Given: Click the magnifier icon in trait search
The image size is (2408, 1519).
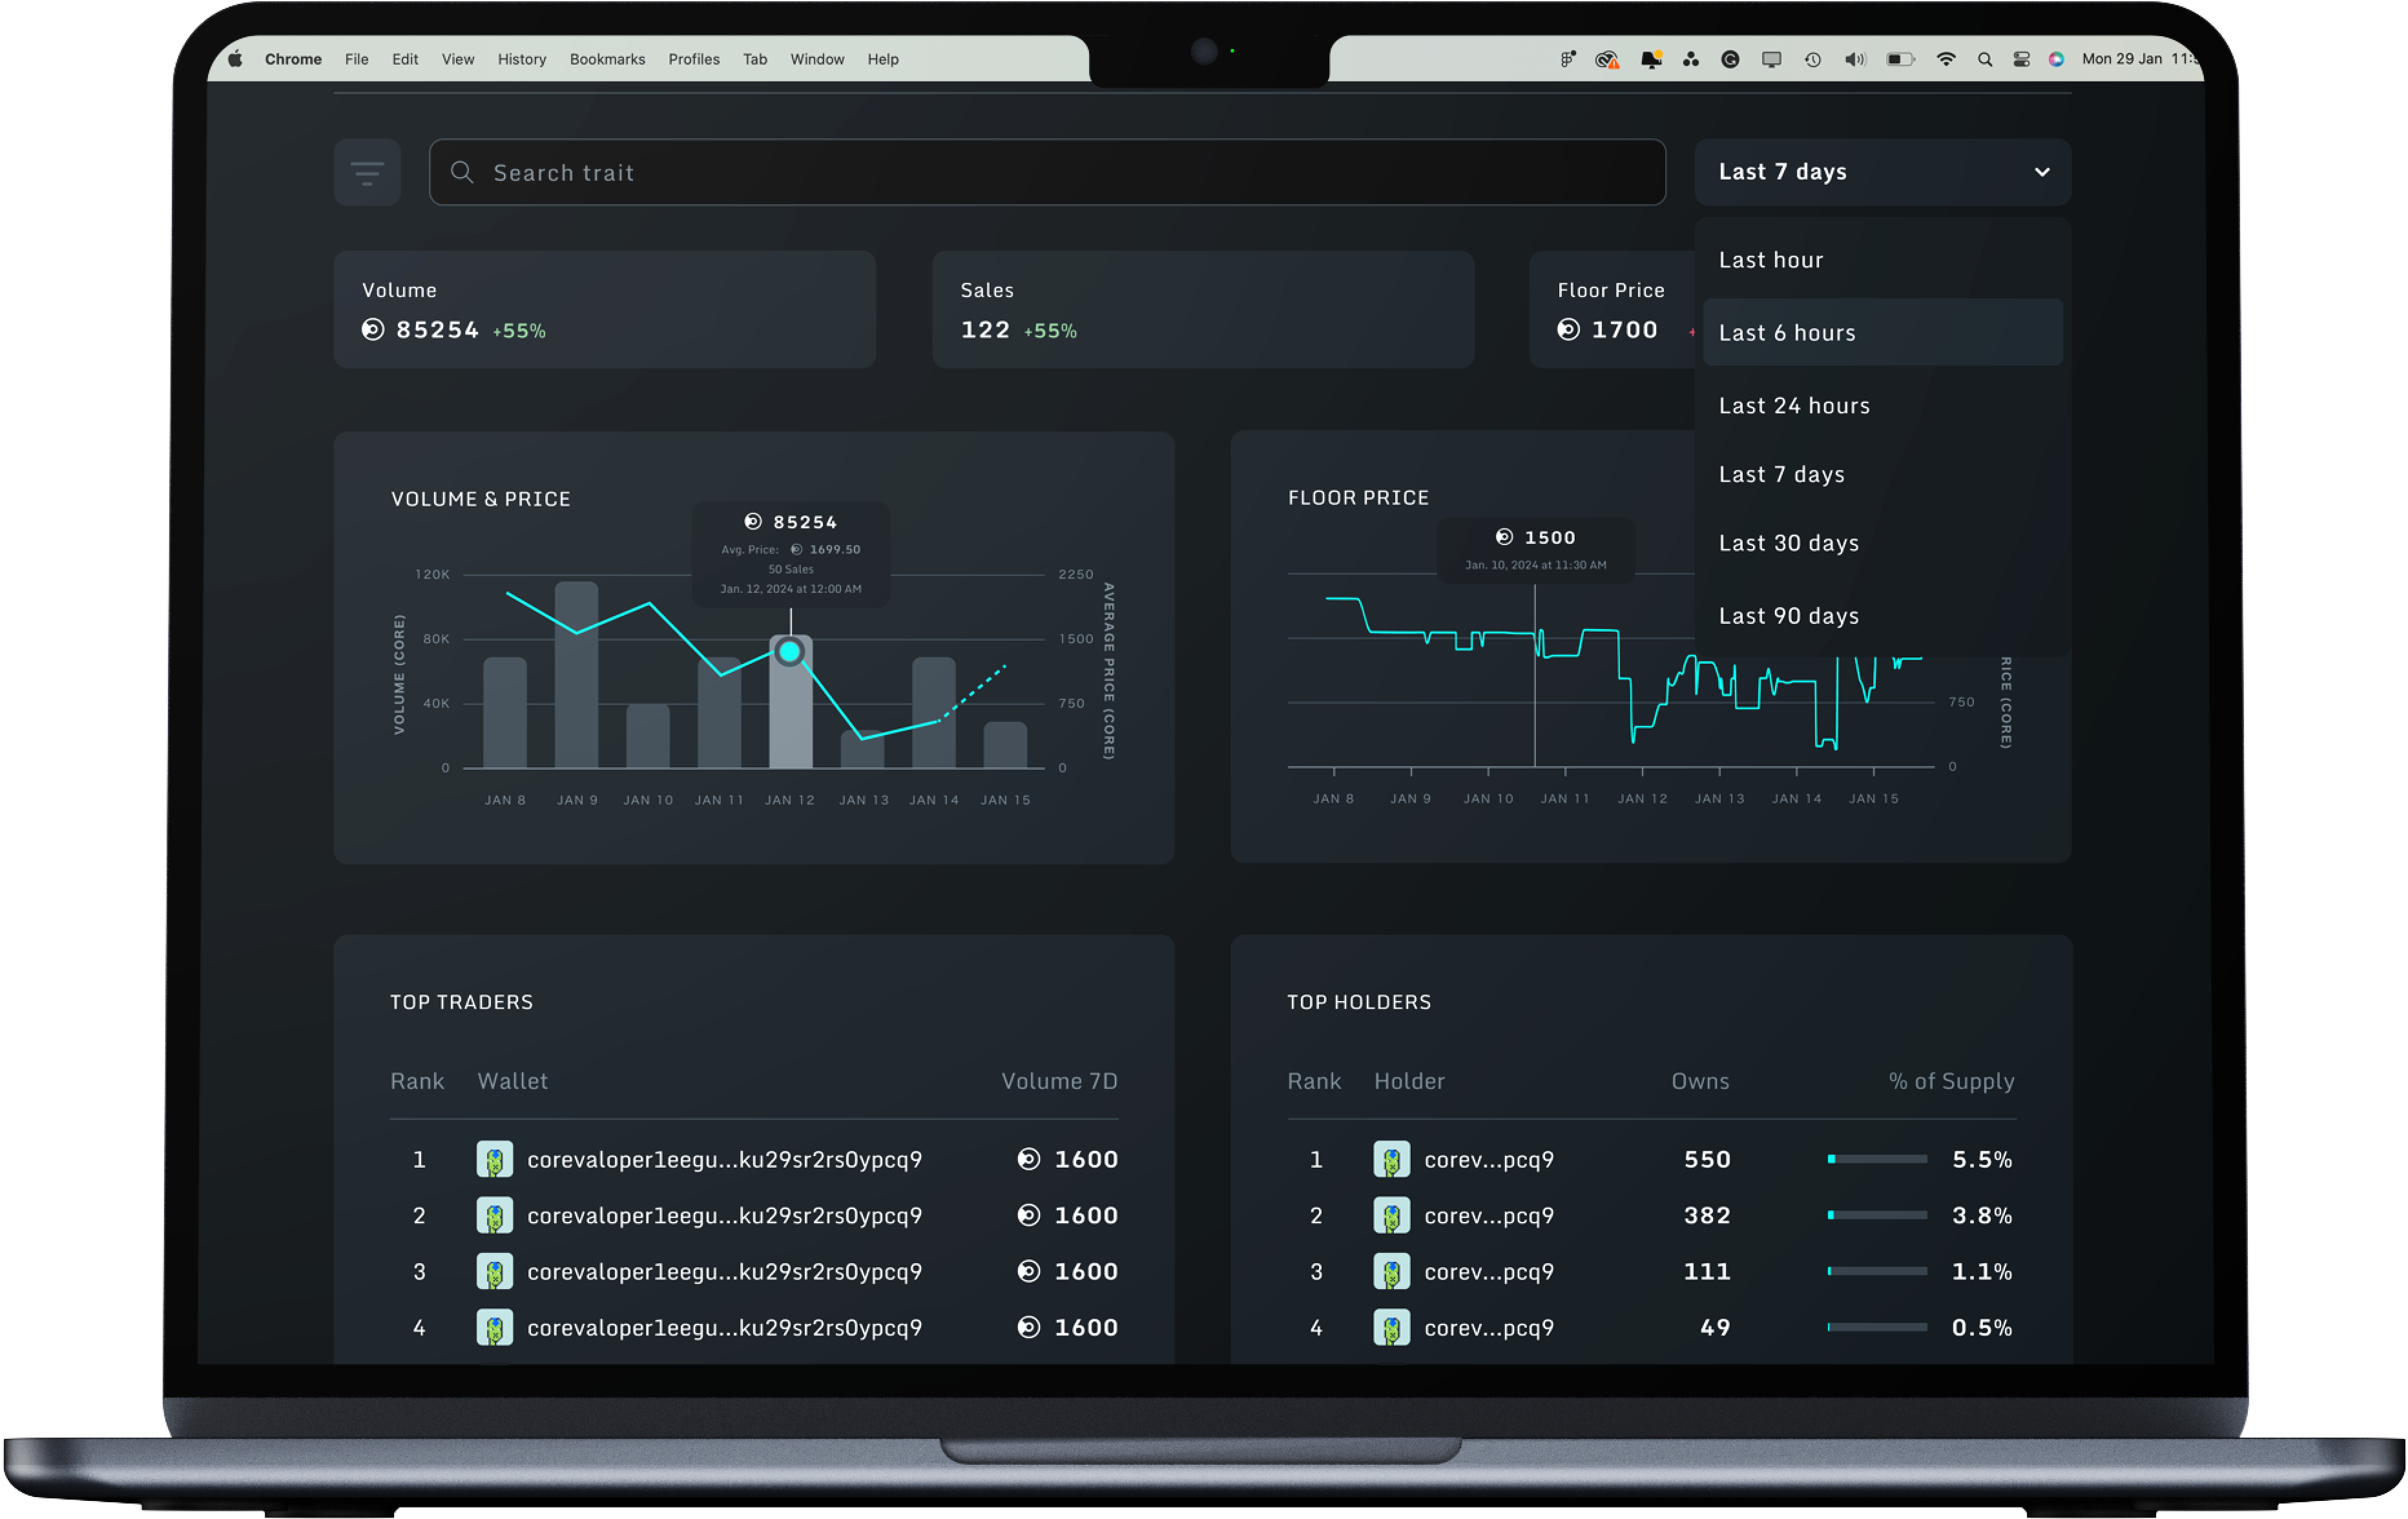Looking at the screenshot, I should pyautogui.click(x=461, y=173).
